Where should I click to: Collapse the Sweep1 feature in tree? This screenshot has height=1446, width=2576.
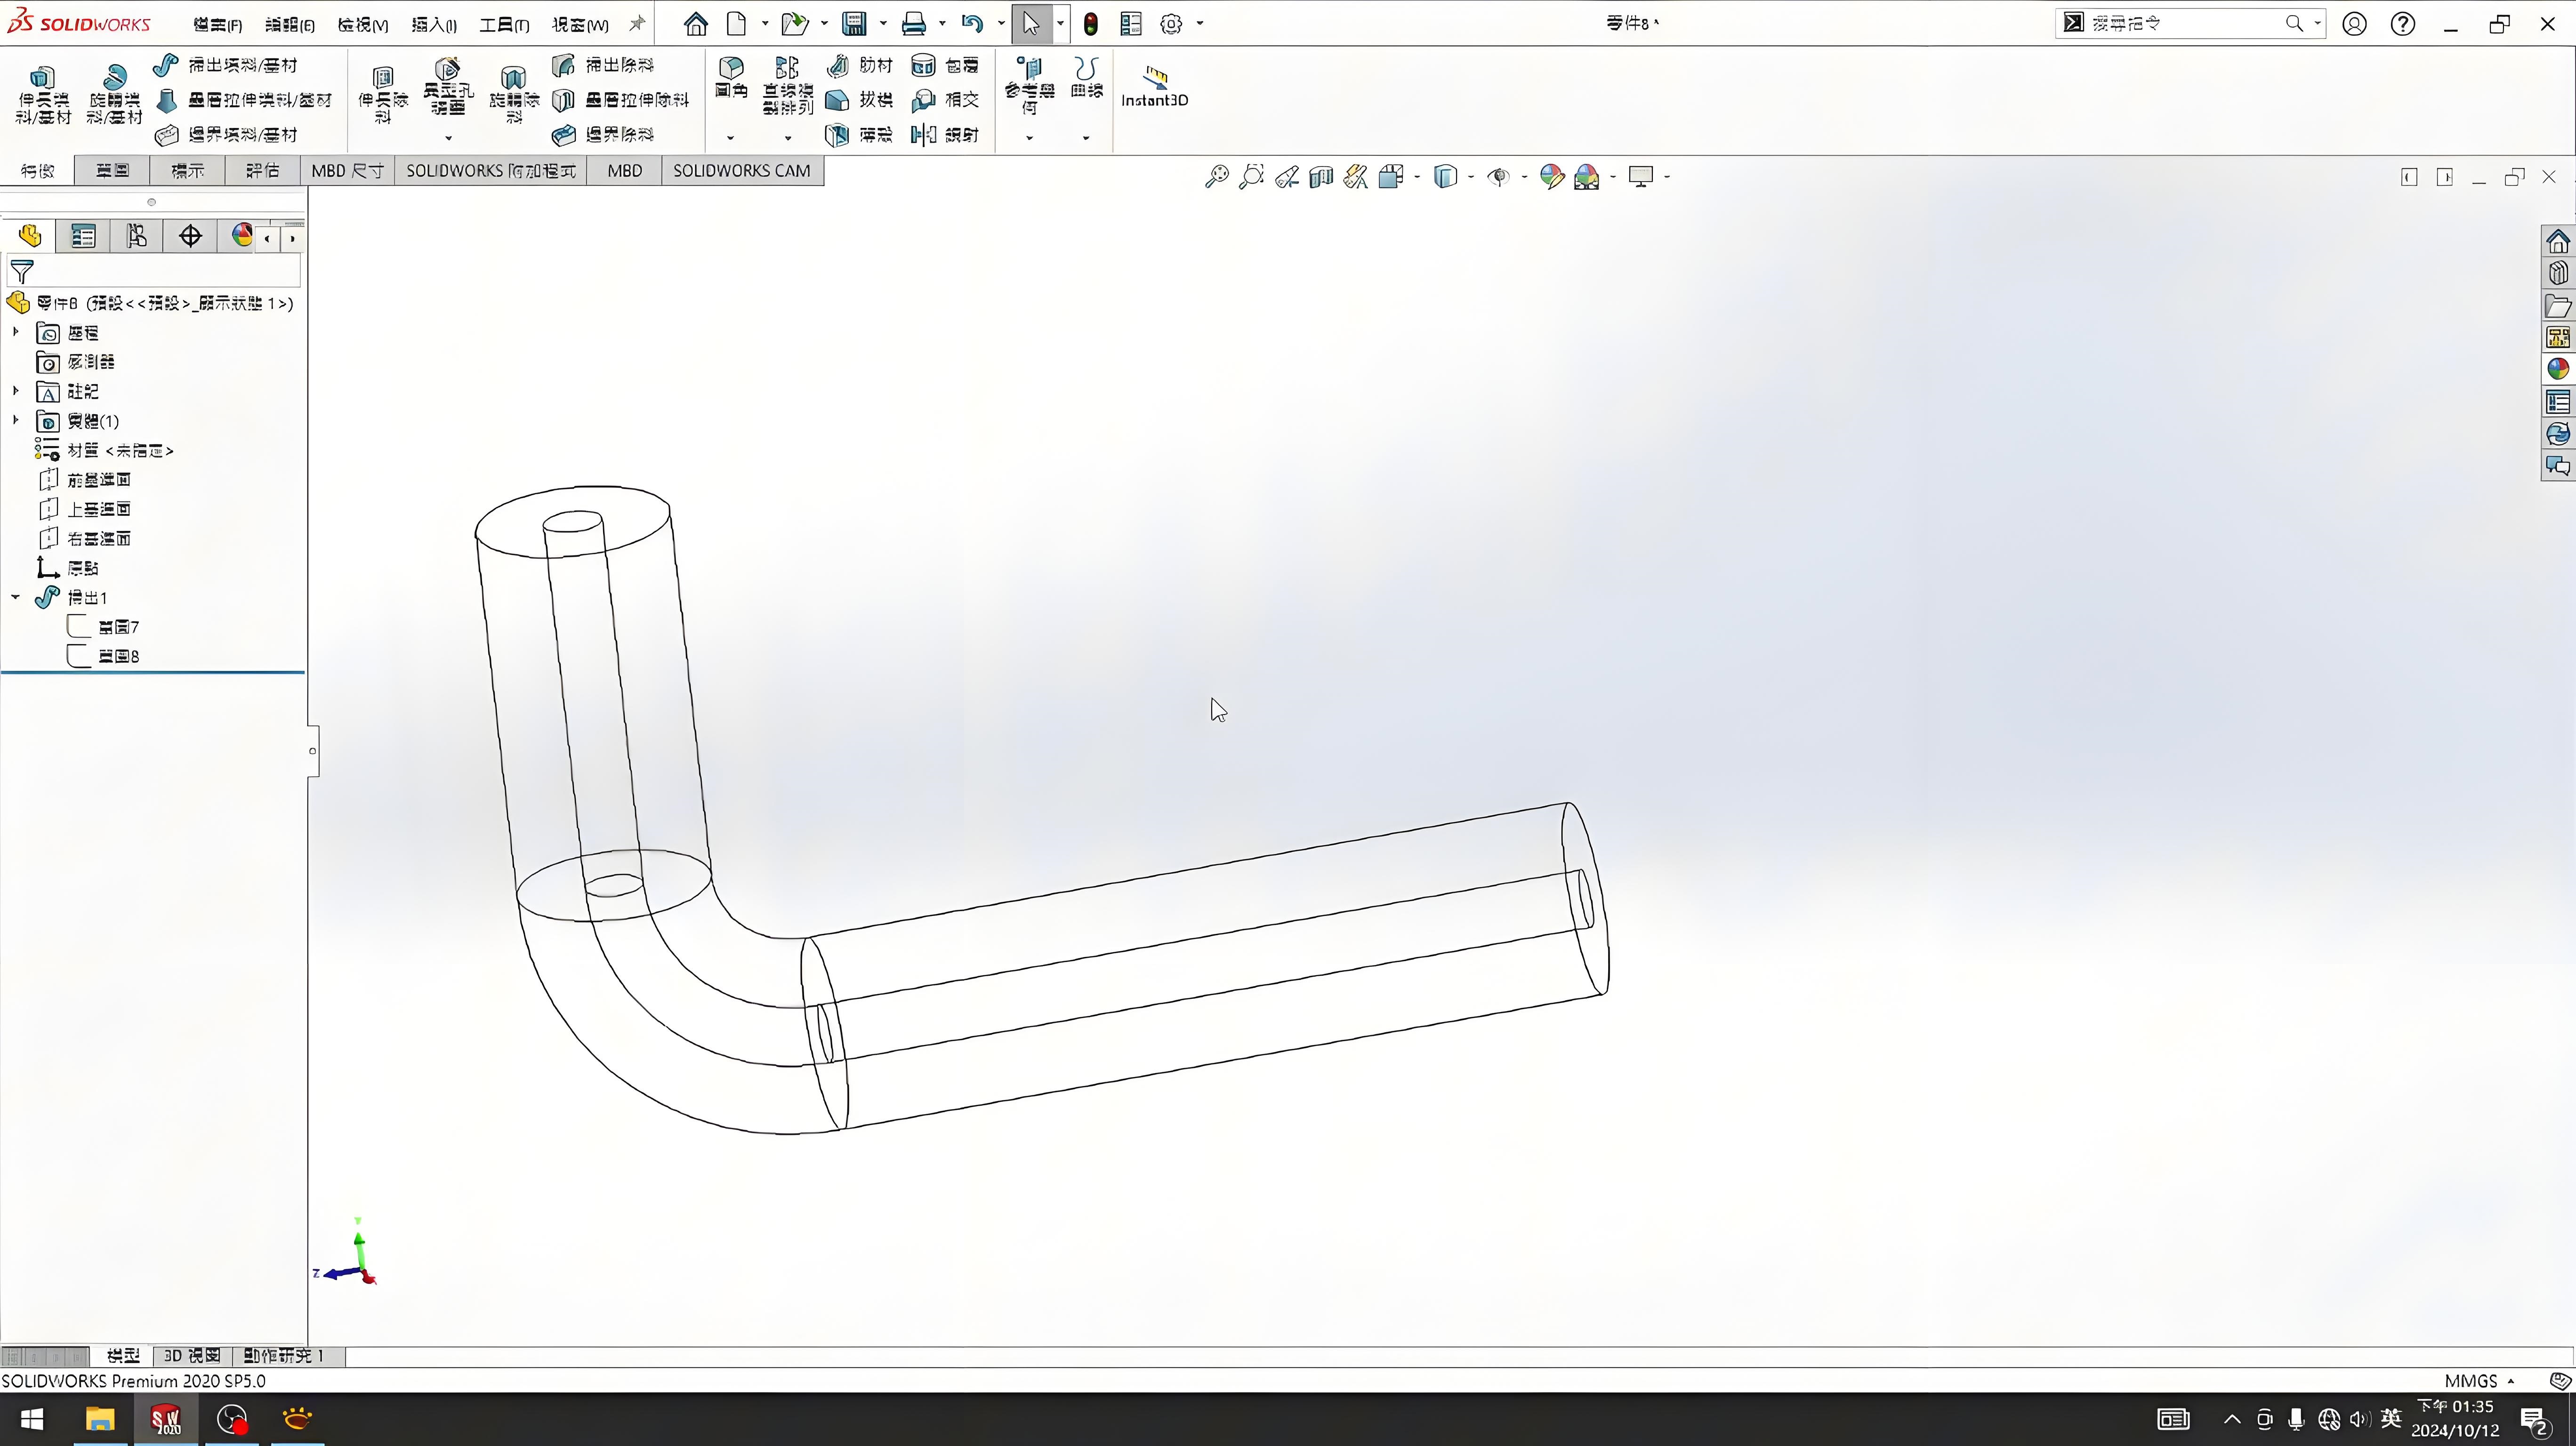(x=15, y=597)
